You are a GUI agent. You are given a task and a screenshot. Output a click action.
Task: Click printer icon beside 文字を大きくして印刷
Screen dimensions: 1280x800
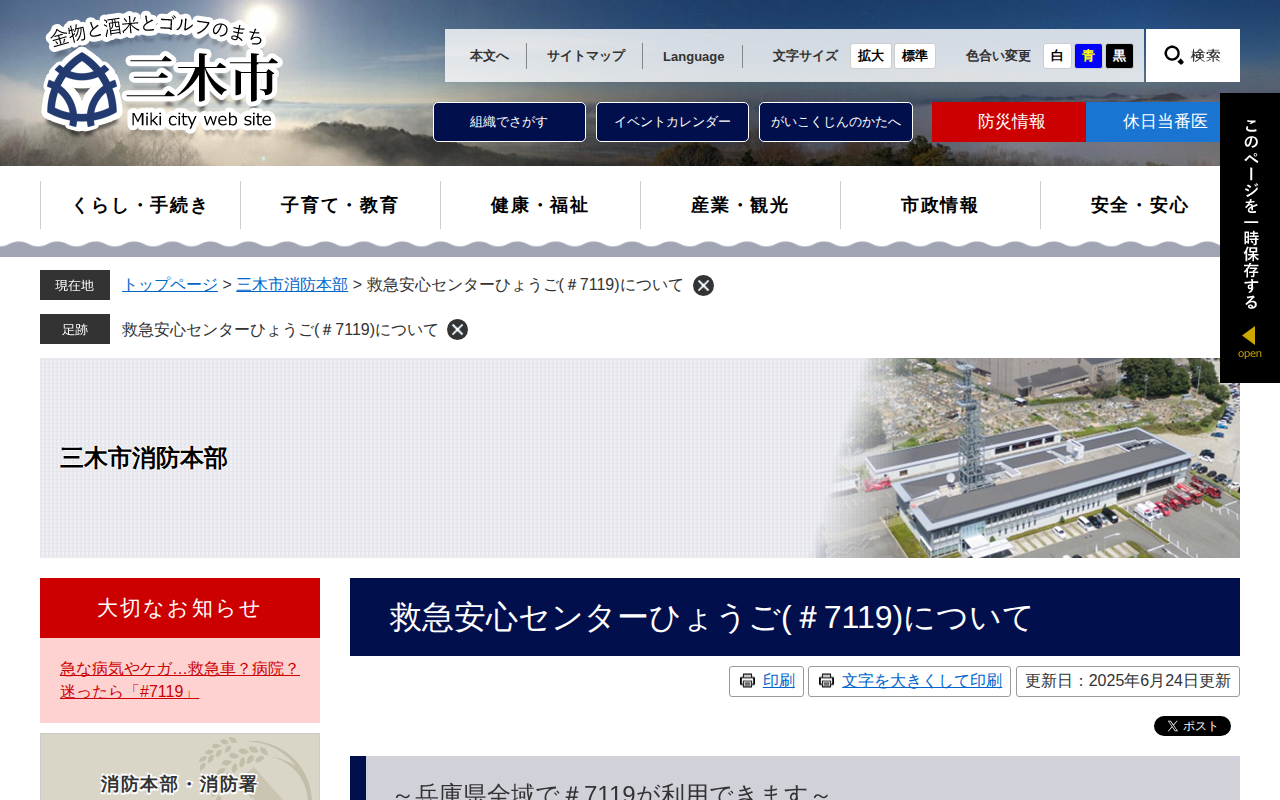(x=826, y=681)
